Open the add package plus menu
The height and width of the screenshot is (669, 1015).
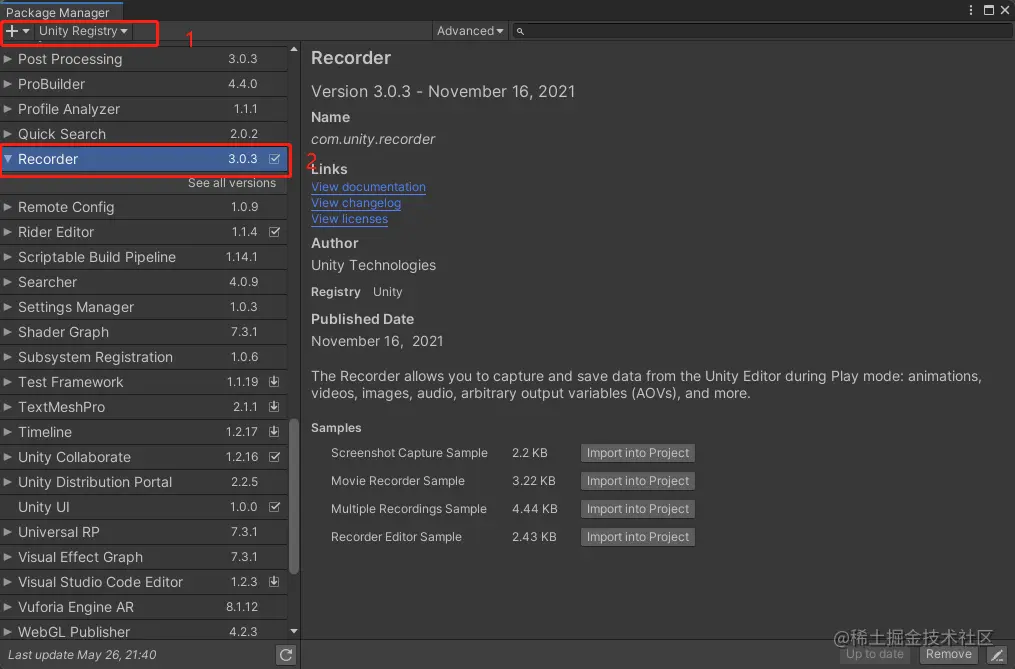17,30
